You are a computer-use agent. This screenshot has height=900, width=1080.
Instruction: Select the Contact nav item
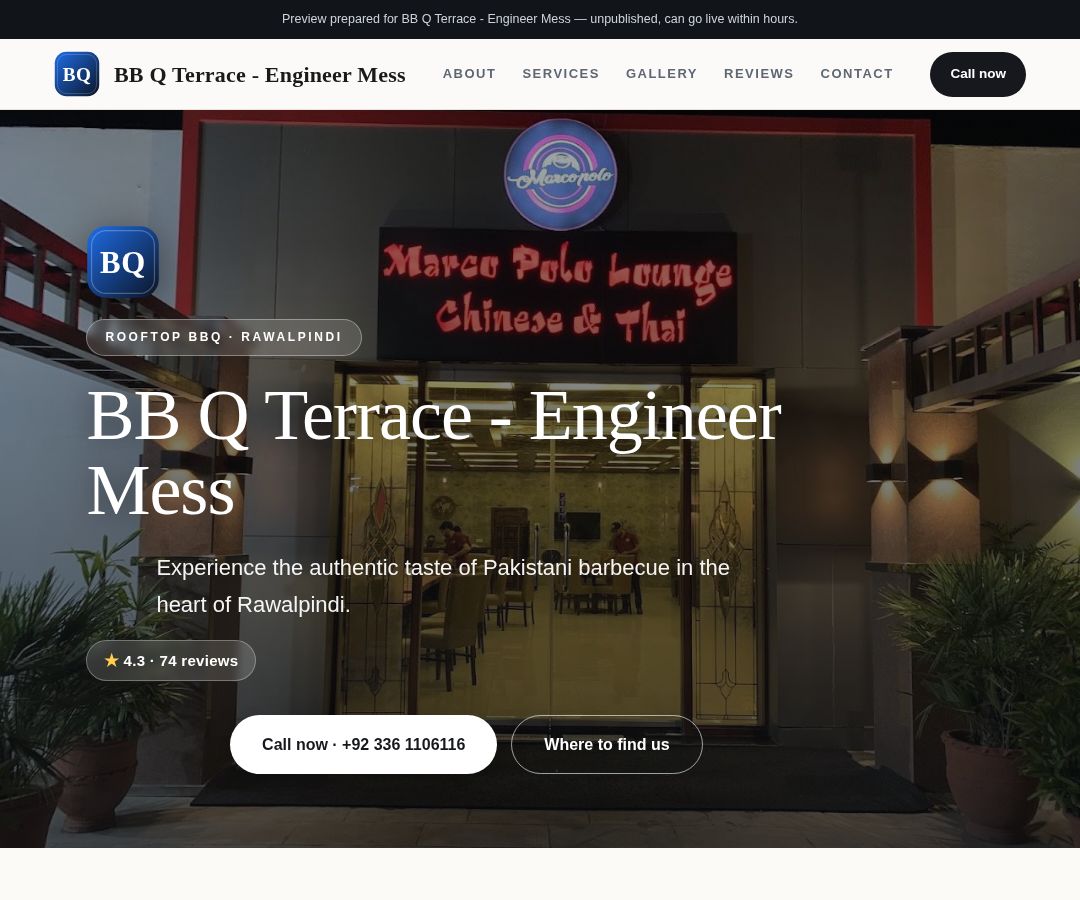coord(856,74)
